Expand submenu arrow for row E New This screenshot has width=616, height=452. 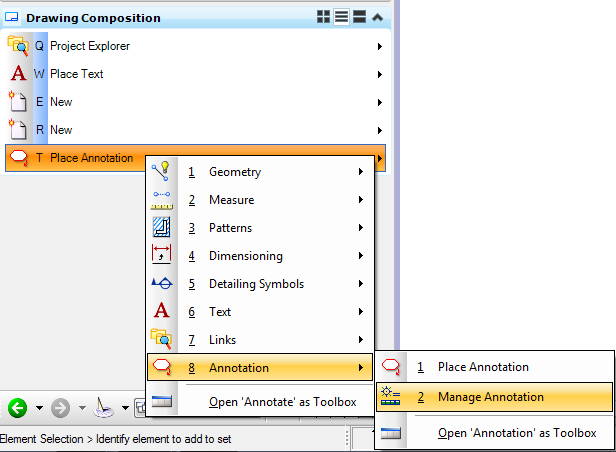[380, 102]
